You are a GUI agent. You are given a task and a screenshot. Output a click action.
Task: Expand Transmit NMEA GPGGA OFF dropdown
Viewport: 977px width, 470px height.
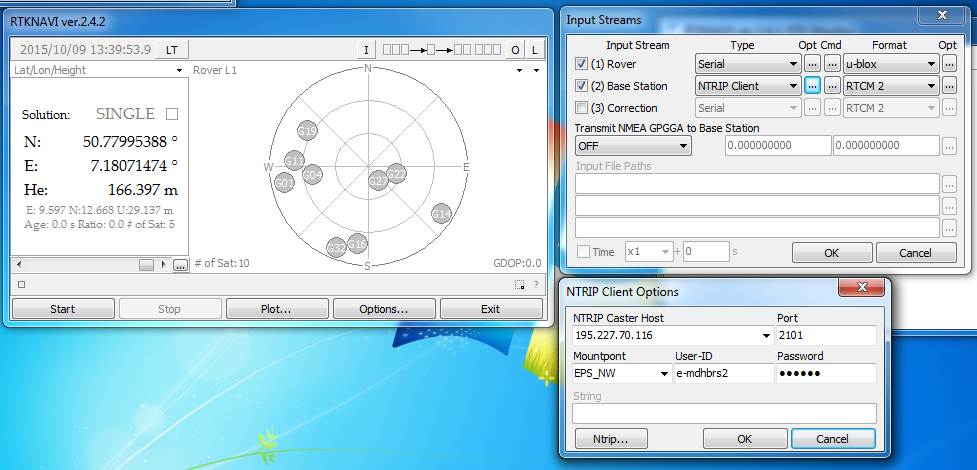(632, 146)
